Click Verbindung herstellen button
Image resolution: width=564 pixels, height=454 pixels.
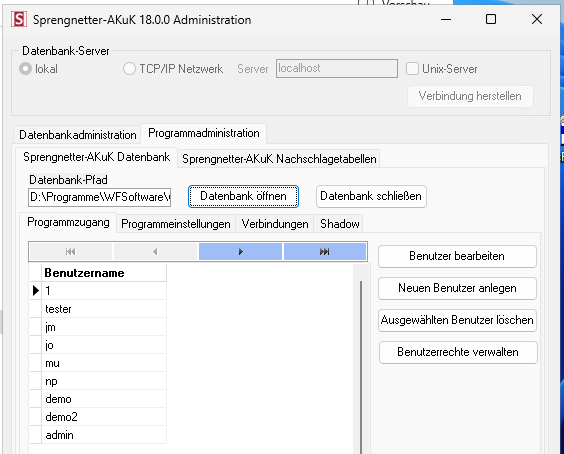[470, 96]
